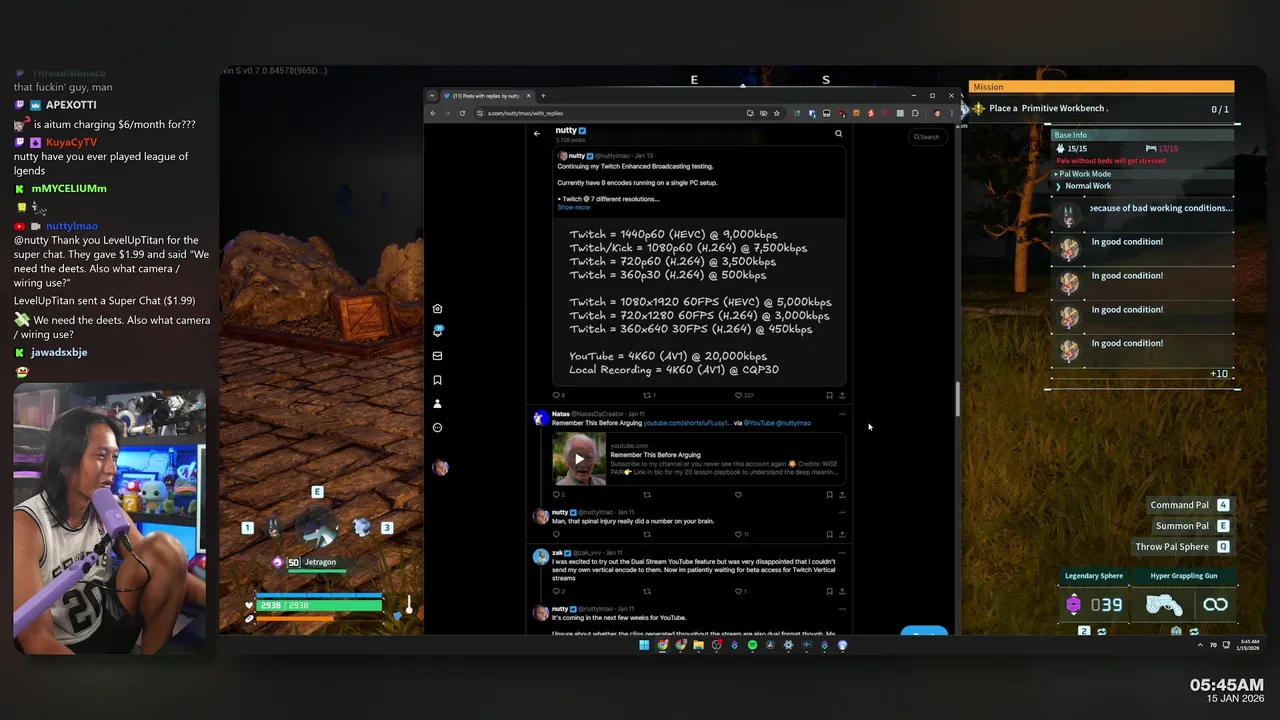The image size is (1280, 720).
Task: Open the encoding settings image in the post
Action: 700,301
